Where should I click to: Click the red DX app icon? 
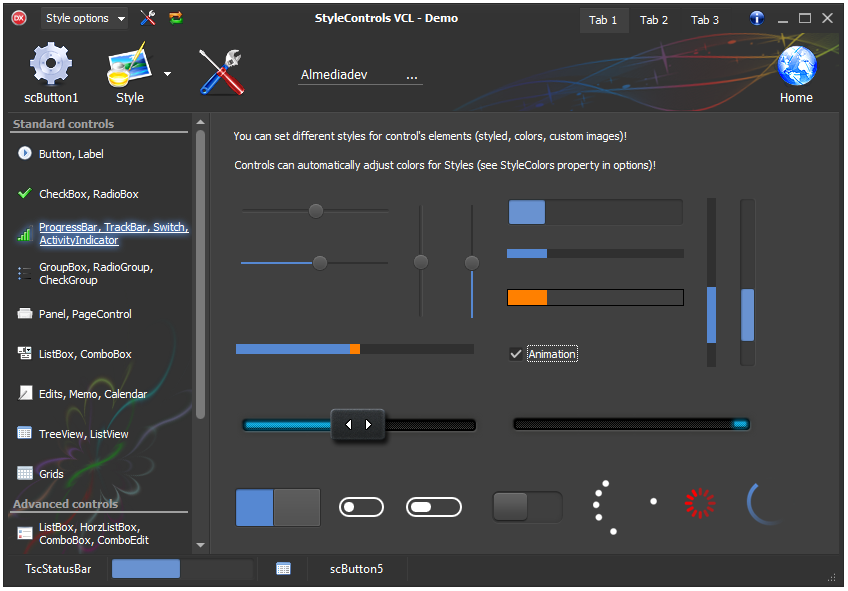[x=19, y=18]
